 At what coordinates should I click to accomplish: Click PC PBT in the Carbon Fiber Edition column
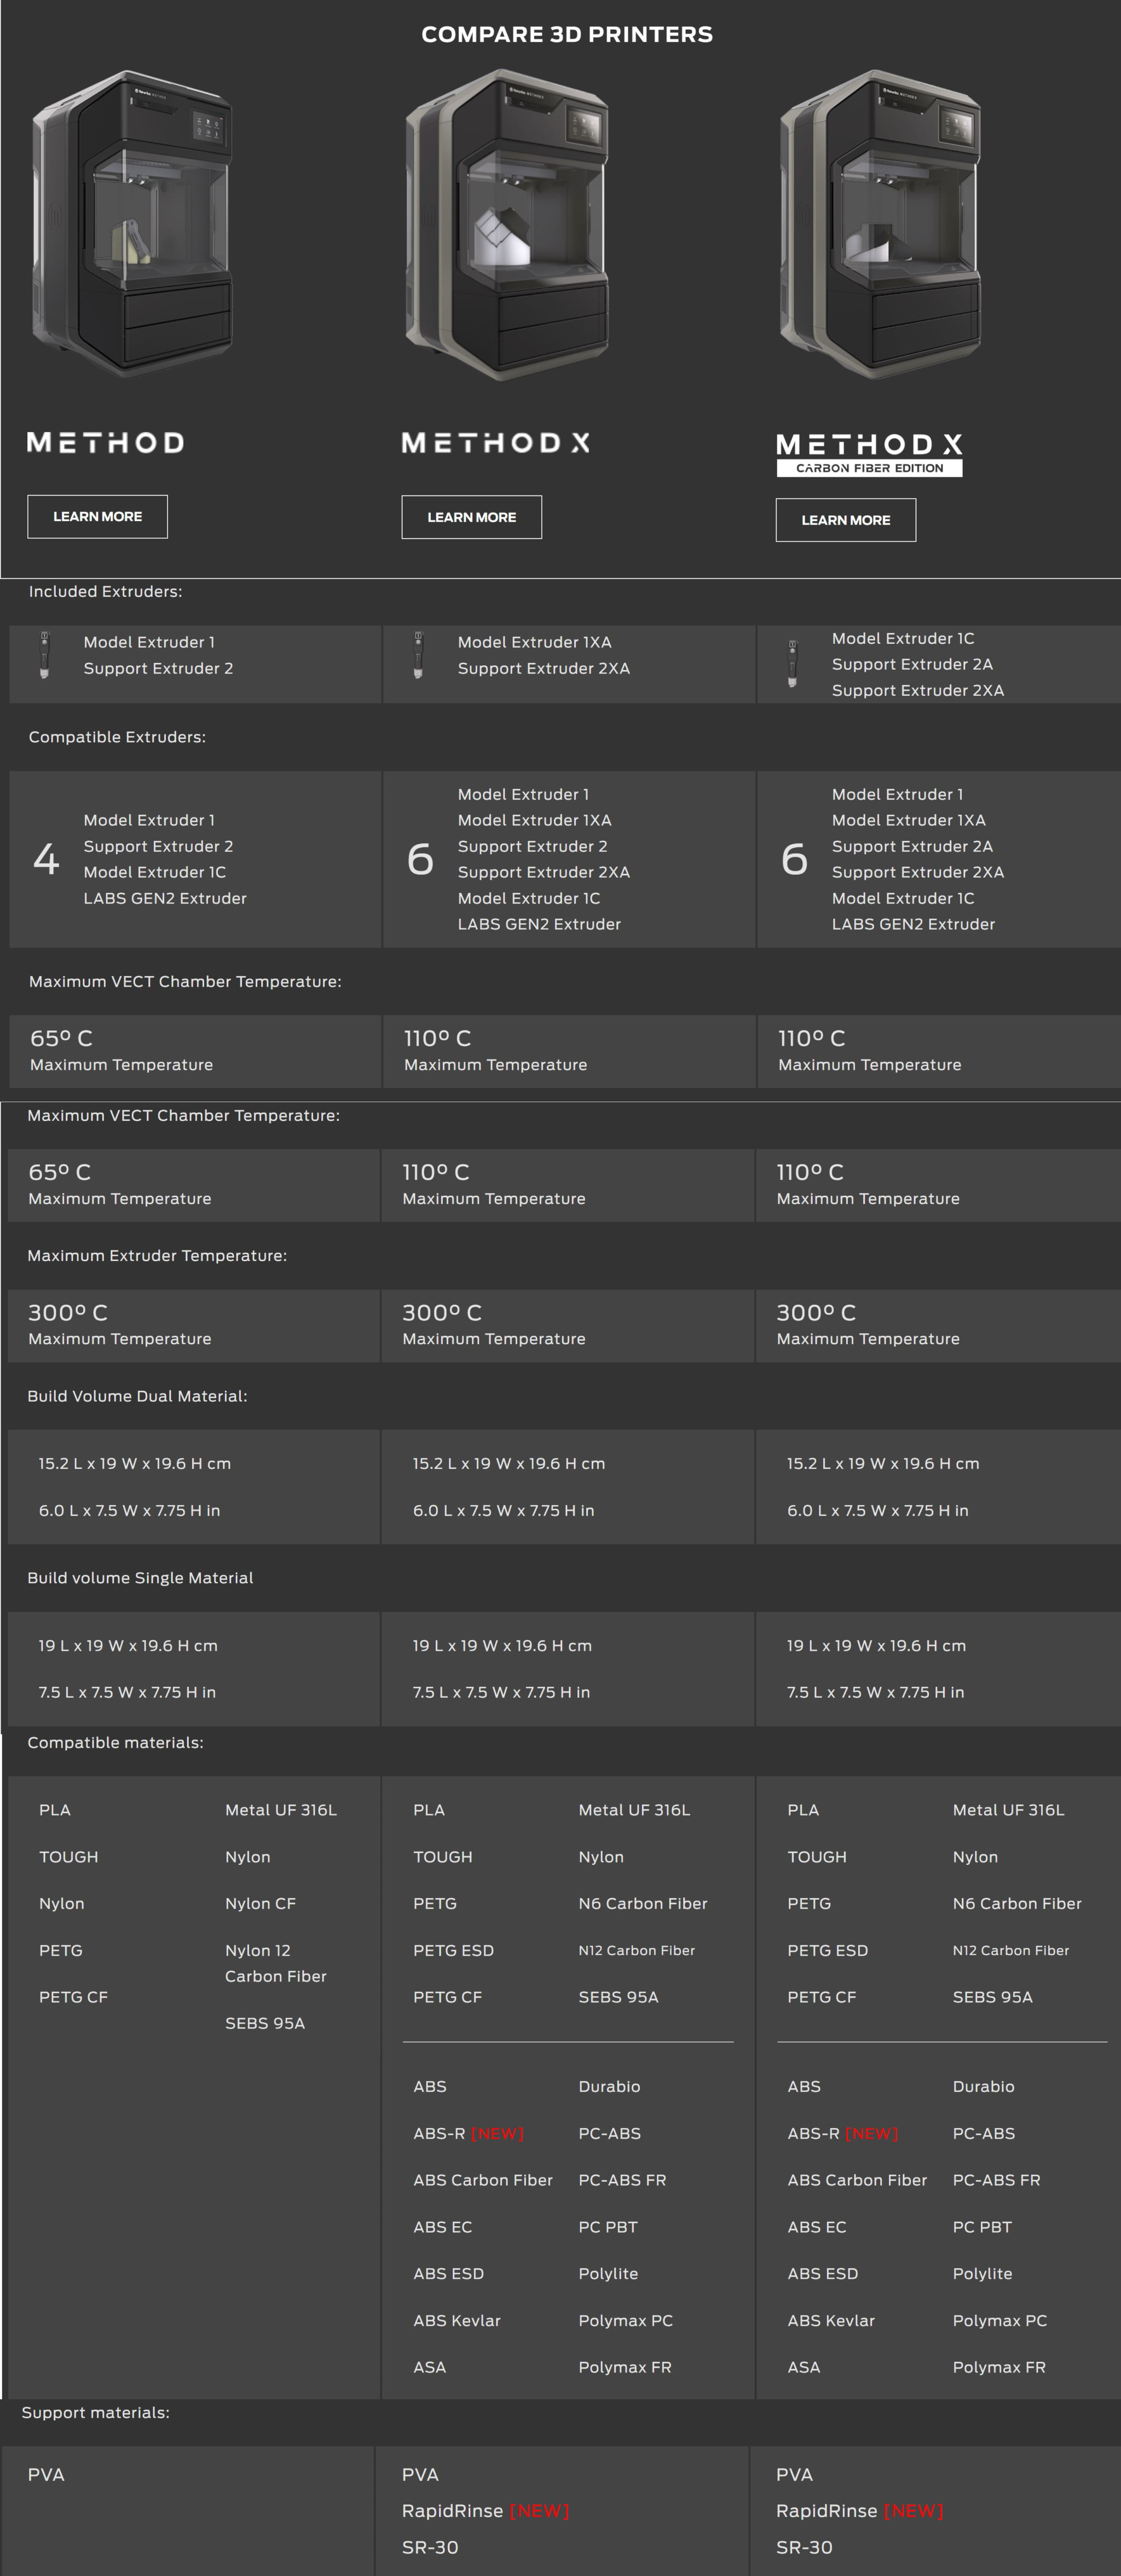982,2227
